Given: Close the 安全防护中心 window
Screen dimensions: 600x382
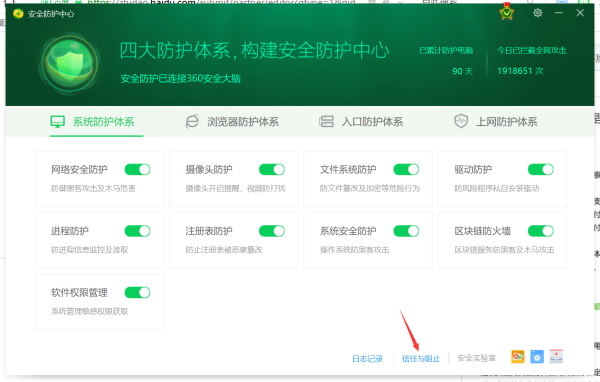Looking at the screenshot, I should tap(580, 13).
